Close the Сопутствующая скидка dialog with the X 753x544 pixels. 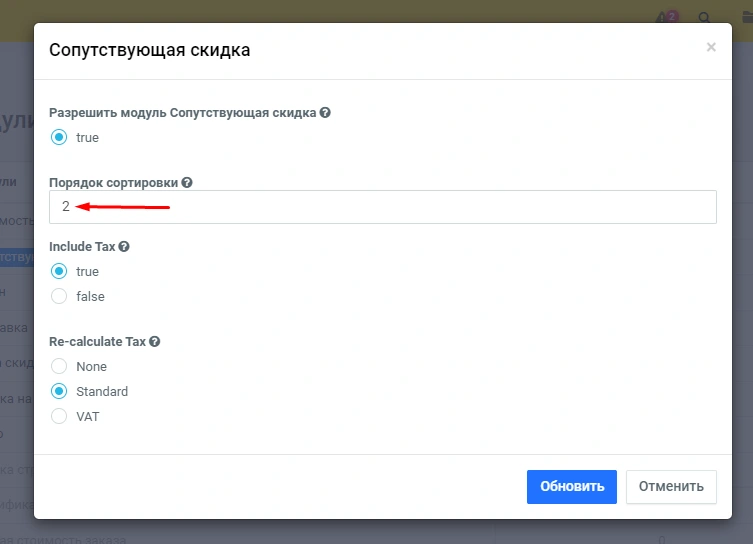pyautogui.click(x=711, y=47)
